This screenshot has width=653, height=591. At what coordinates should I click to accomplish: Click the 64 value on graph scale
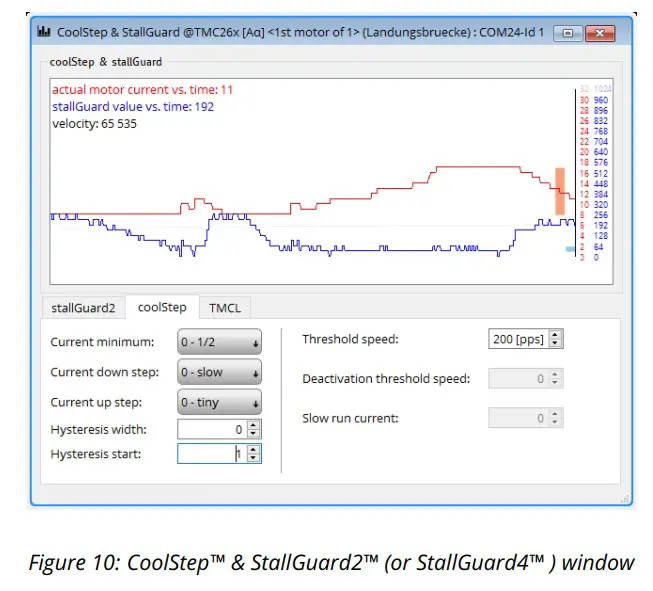coord(598,247)
